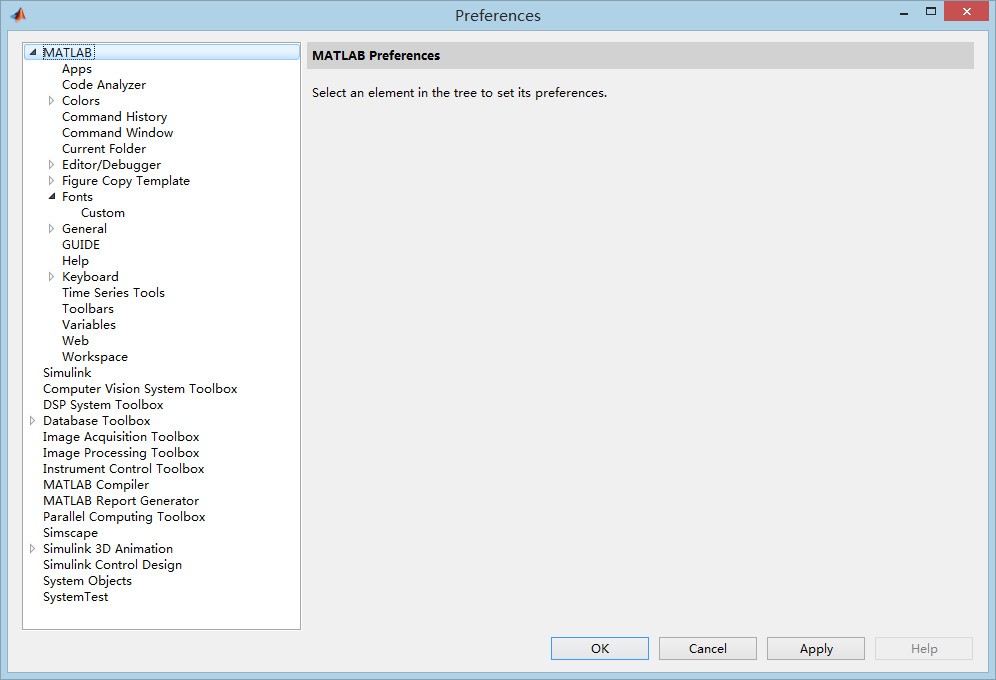Image resolution: width=996 pixels, height=680 pixels.
Task: Expand the Keyboard preferences node
Action: [52, 277]
